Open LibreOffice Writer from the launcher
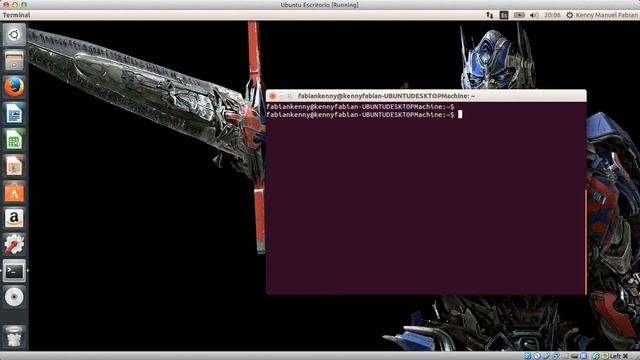 [x=14, y=113]
